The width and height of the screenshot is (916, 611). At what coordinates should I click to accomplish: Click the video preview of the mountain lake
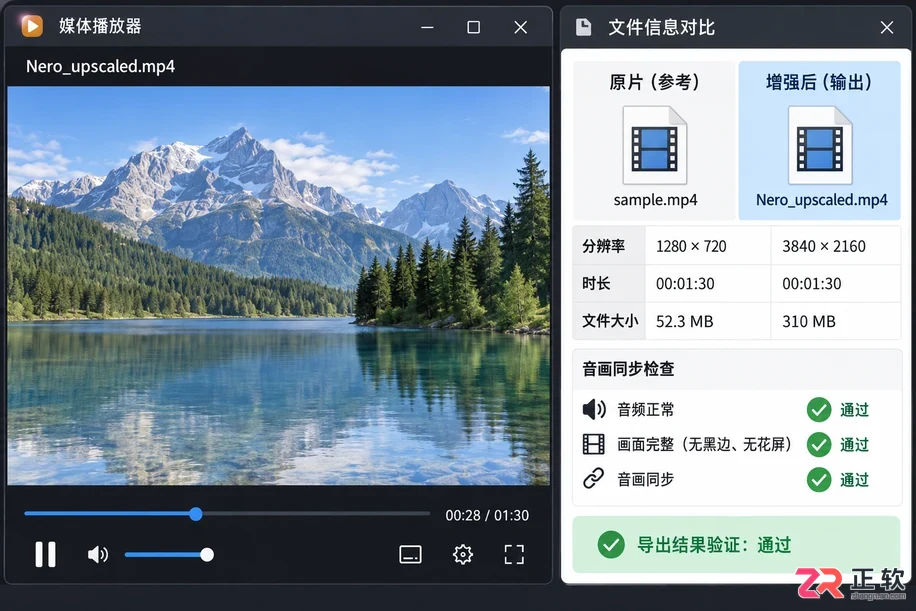279,286
